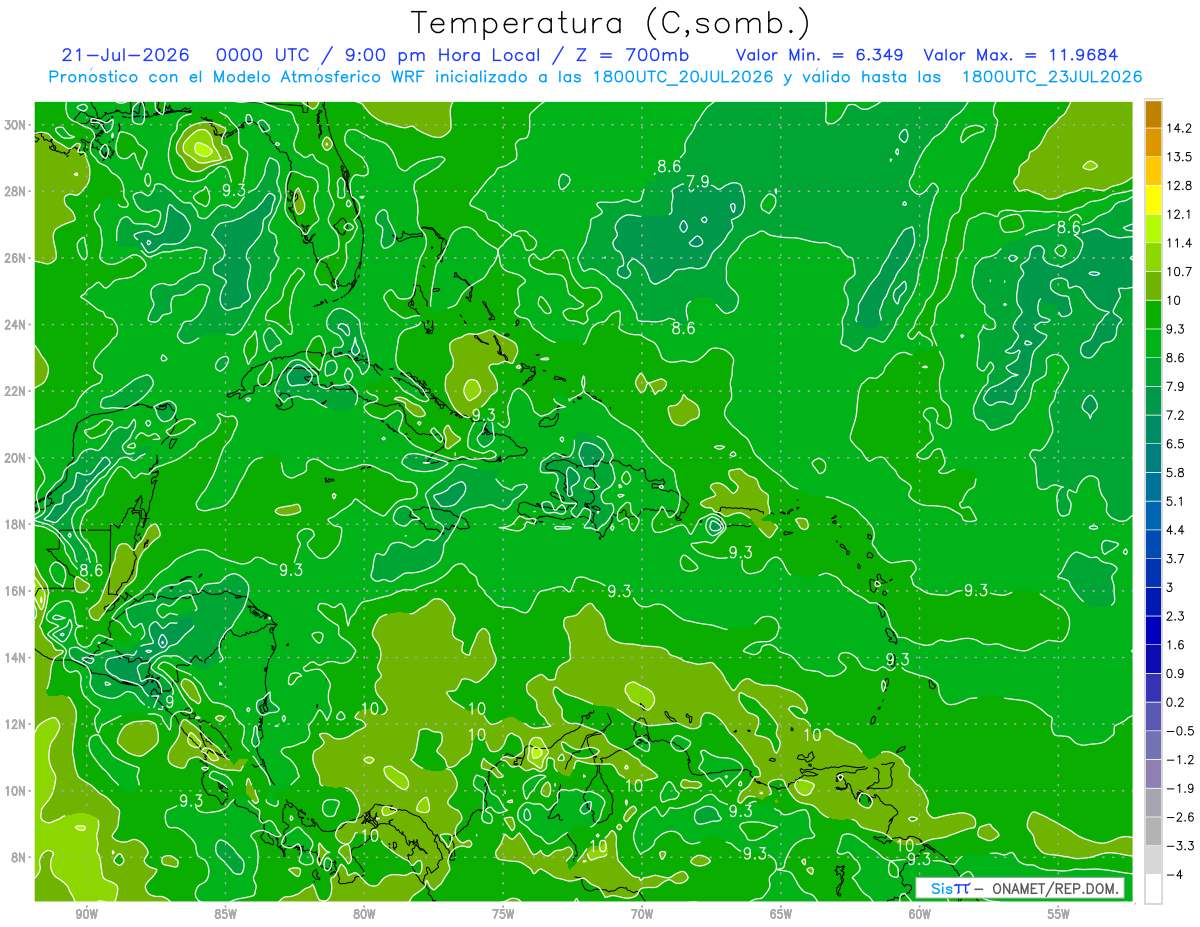Image resolution: width=1200 pixels, height=927 pixels.
Task: Click the '5.8' legend label
Action: (x=1176, y=472)
